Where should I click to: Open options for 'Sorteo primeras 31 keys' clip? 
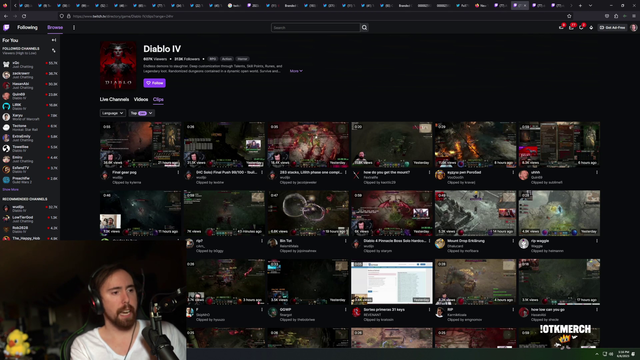pyautogui.click(x=429, y=310)
